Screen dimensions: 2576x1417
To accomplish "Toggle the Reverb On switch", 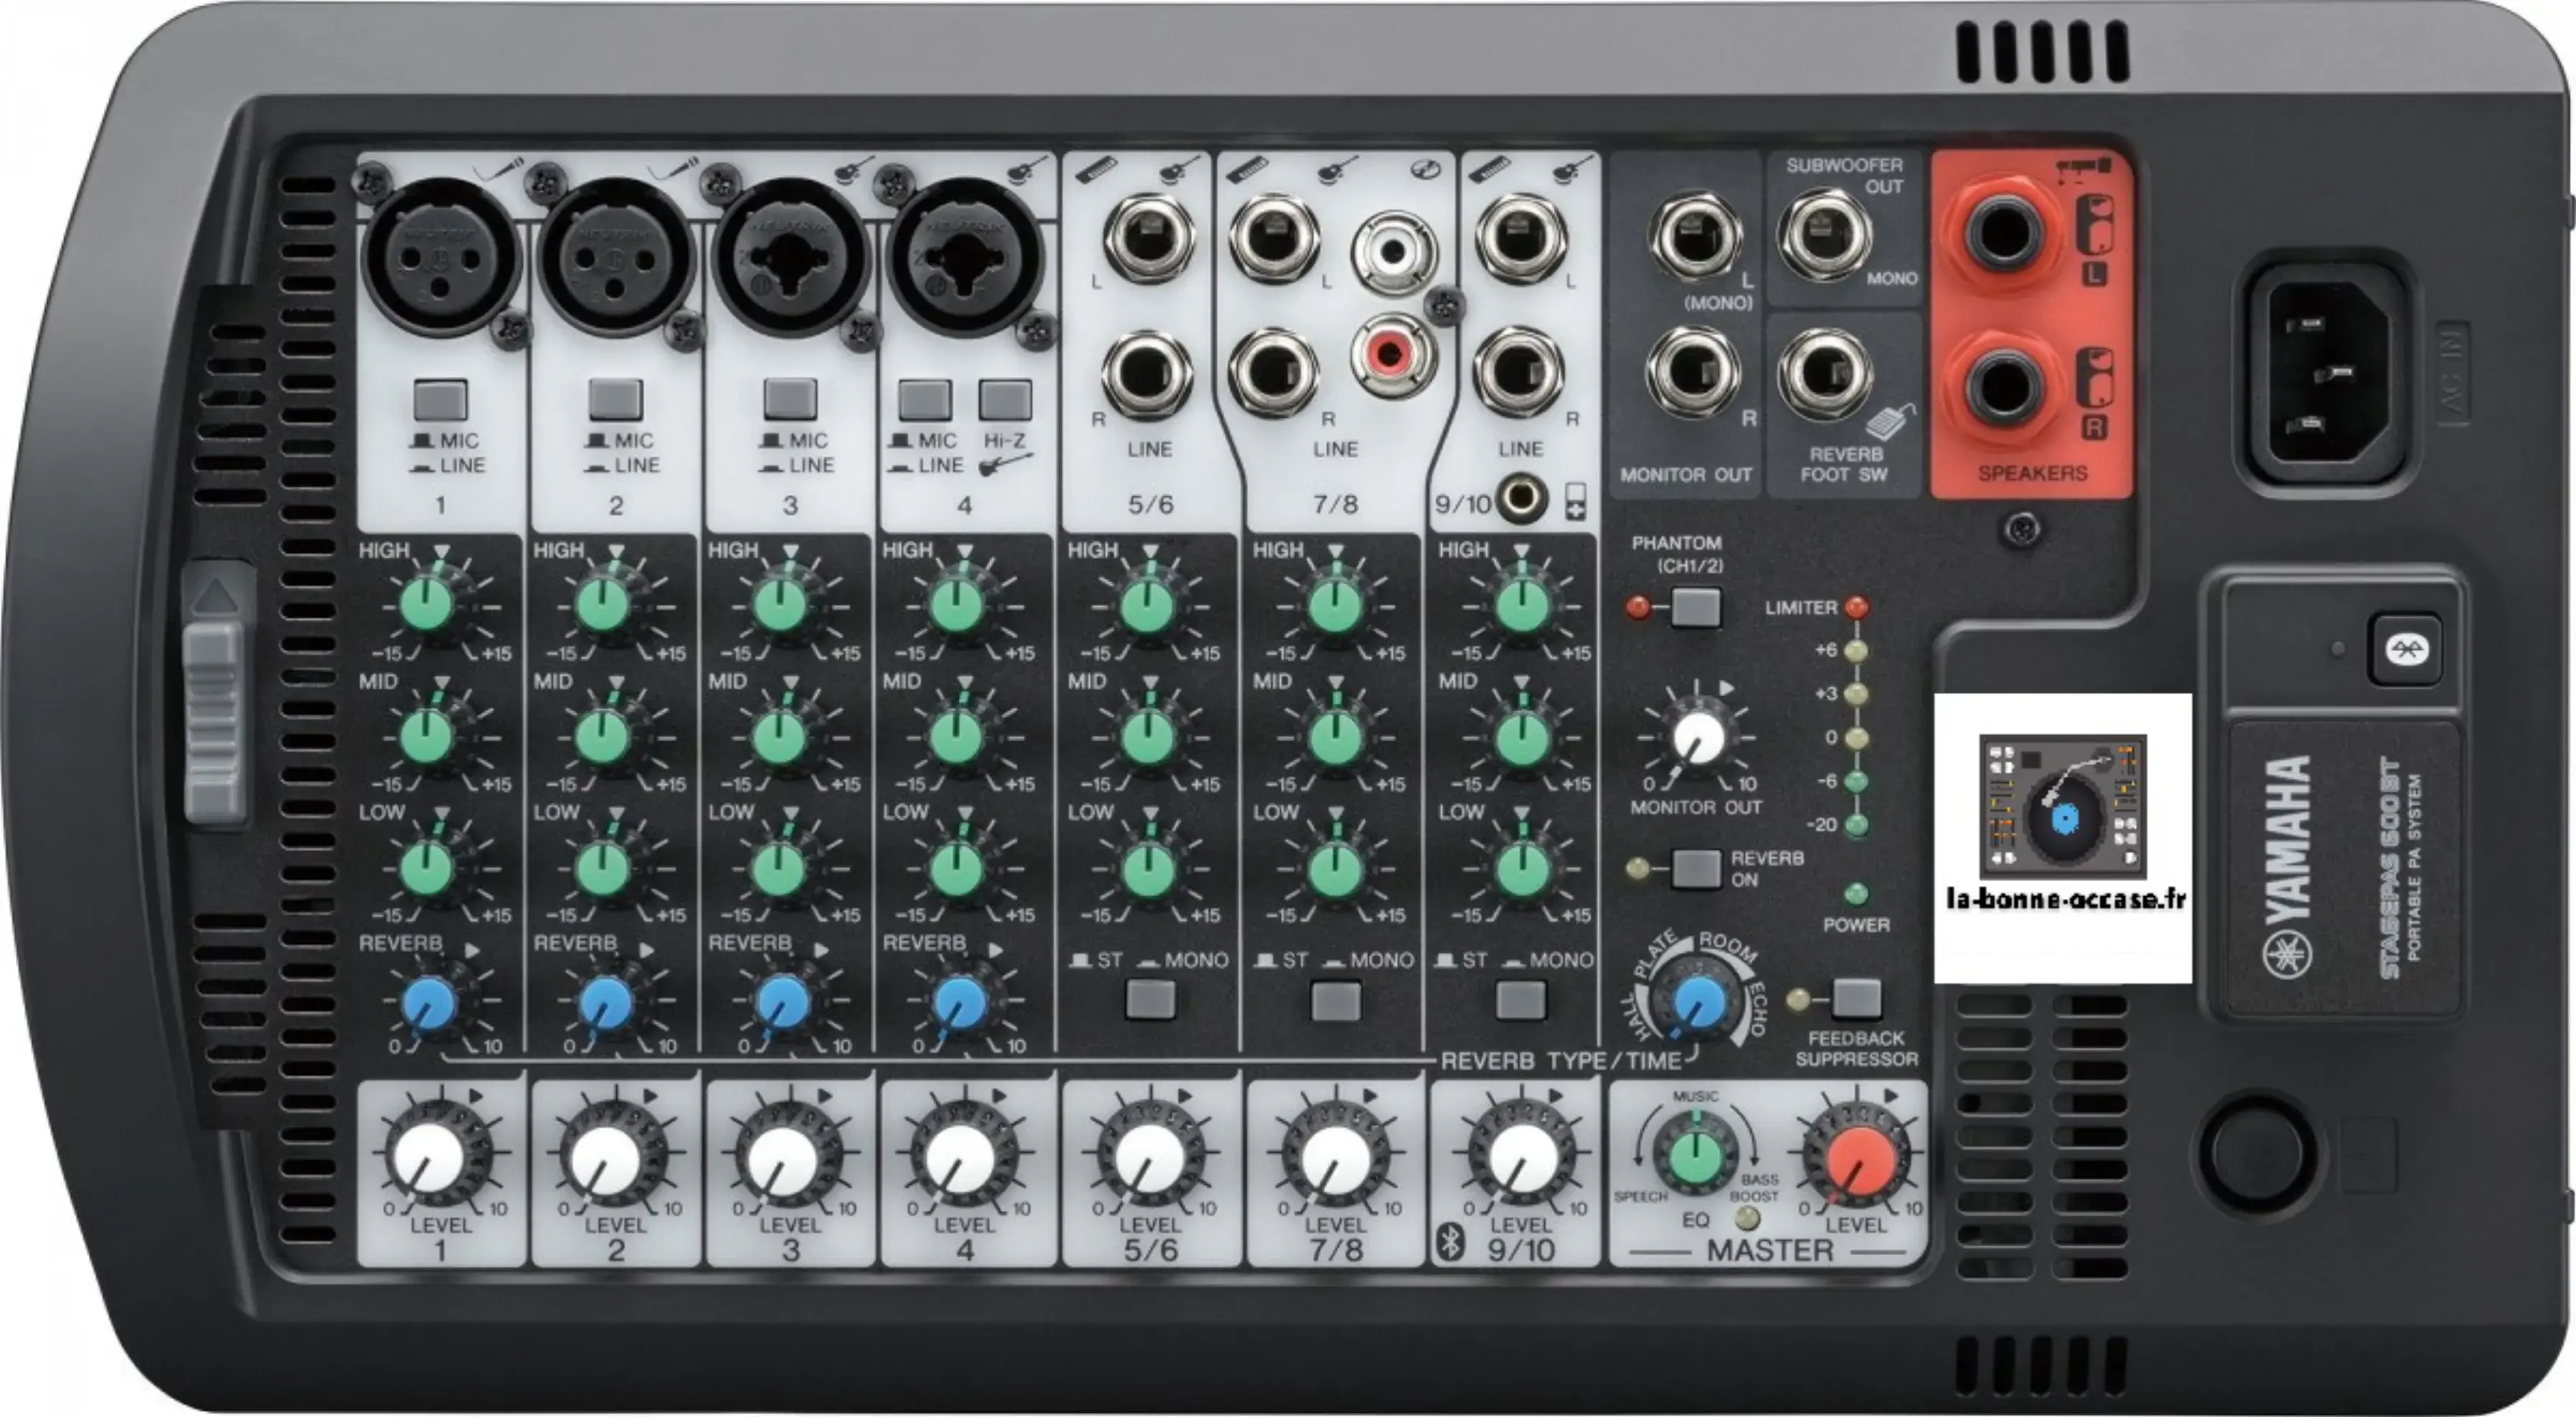I will (x=1696, y=868).
